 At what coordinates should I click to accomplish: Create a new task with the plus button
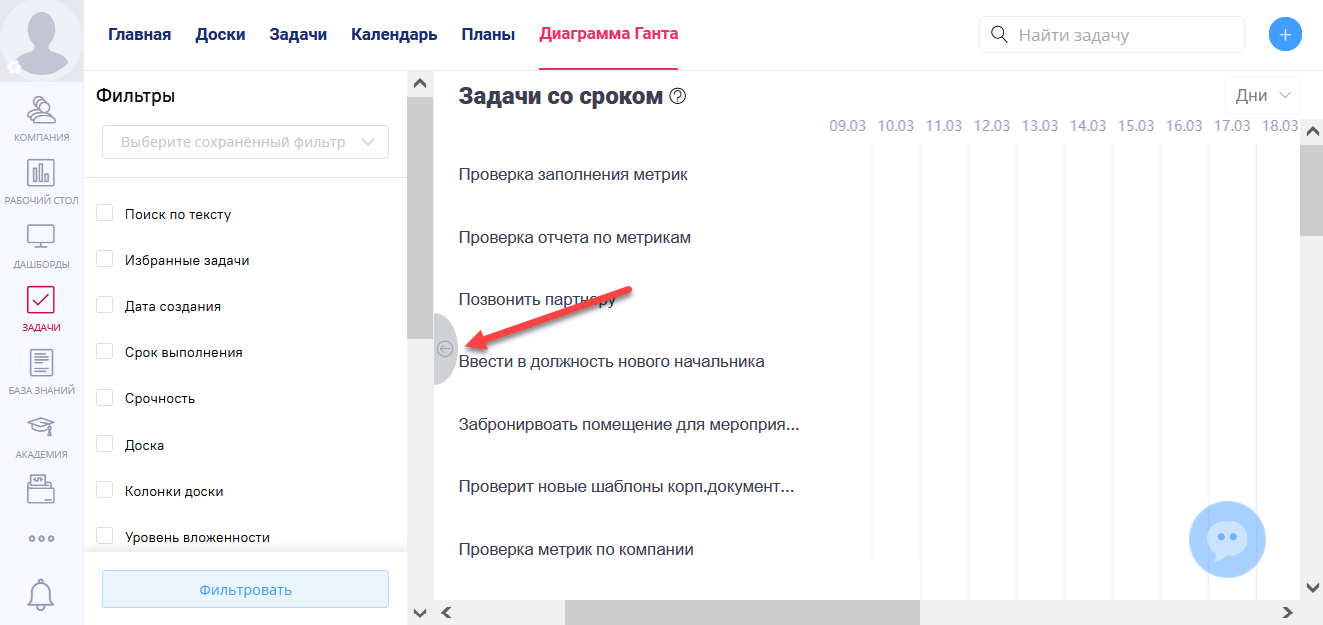[x=1285, y=33]
